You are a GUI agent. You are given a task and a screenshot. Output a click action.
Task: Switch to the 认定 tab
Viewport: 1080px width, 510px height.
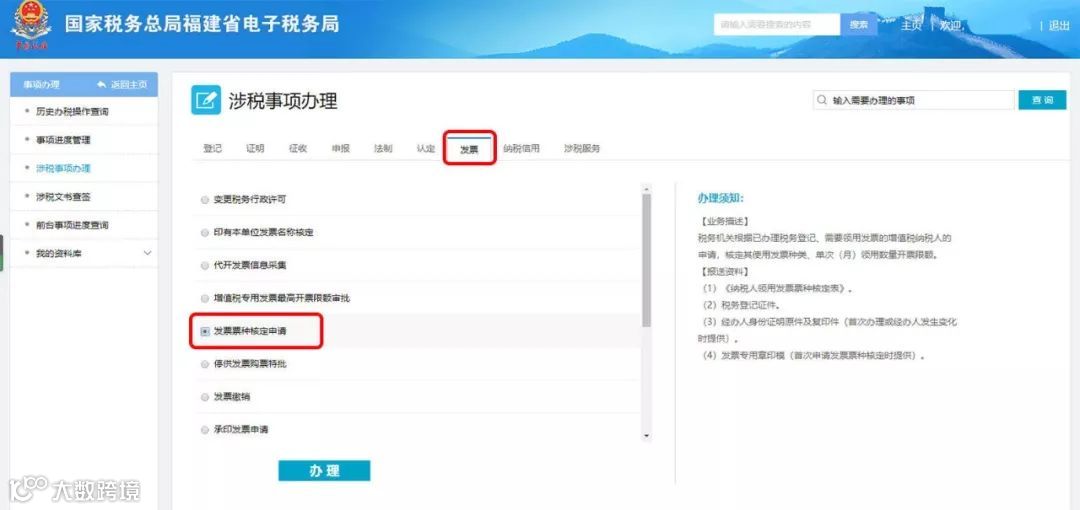point(426,148)
